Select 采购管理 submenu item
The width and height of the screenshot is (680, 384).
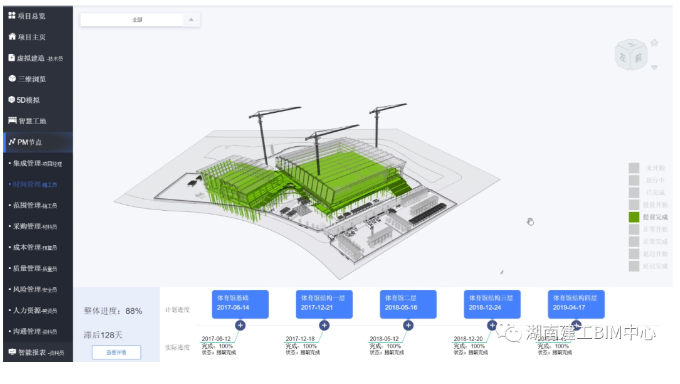tap(38, 226)
